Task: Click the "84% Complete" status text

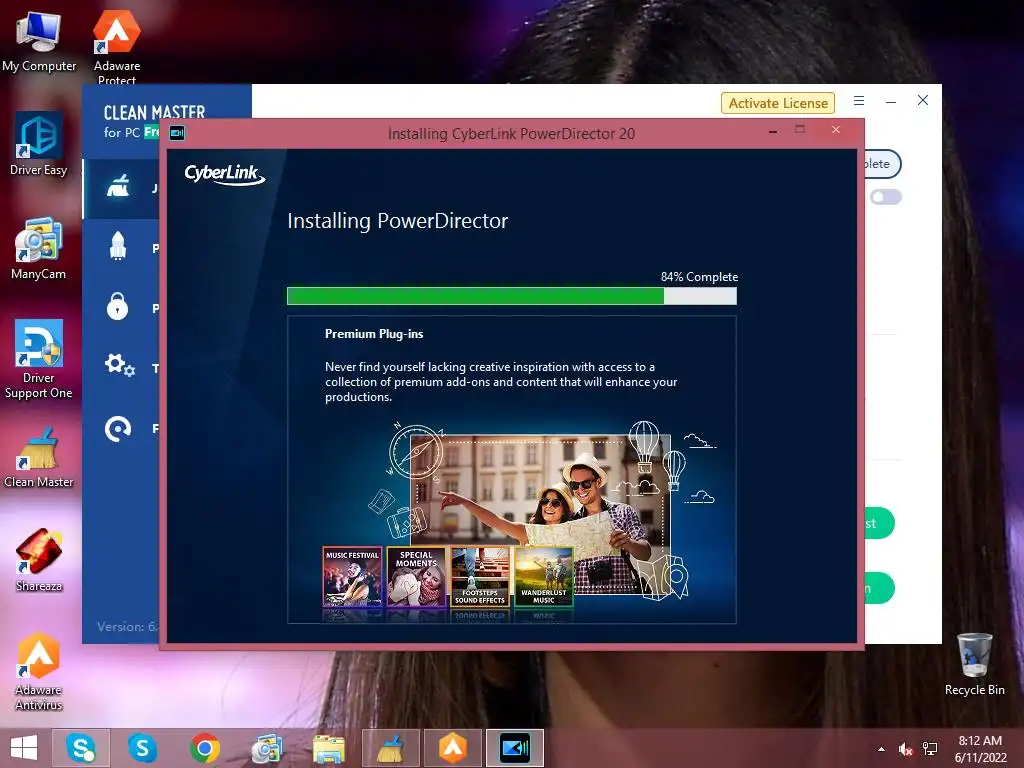Action: [699, 277]
